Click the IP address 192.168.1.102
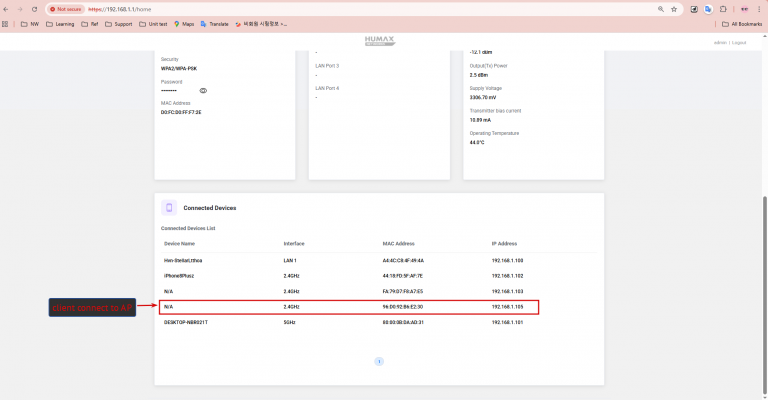 point(507,276)
